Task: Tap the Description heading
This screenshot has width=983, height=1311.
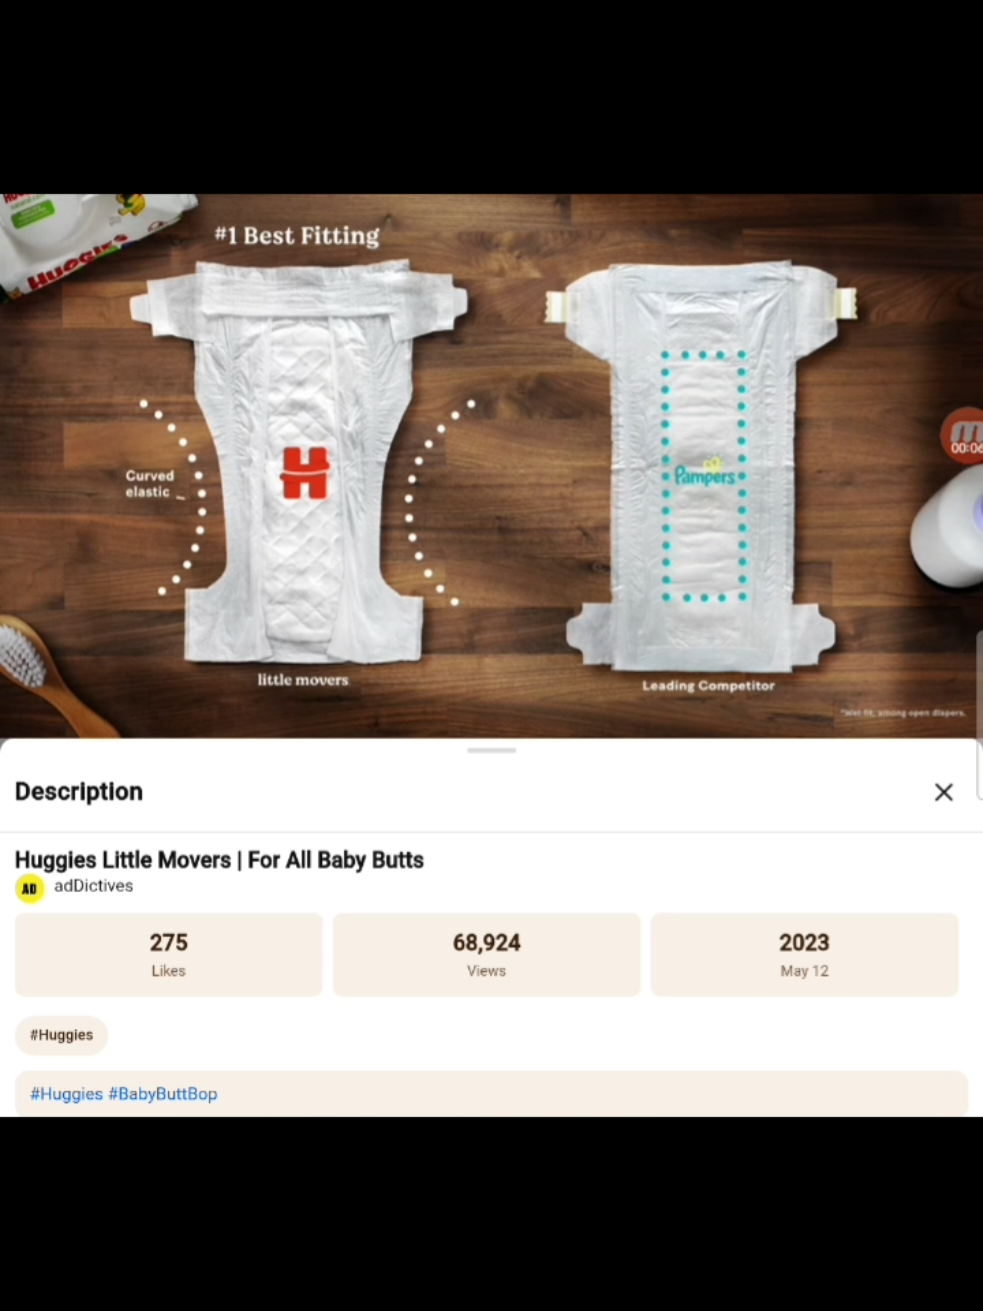Action: pos(79,792)
